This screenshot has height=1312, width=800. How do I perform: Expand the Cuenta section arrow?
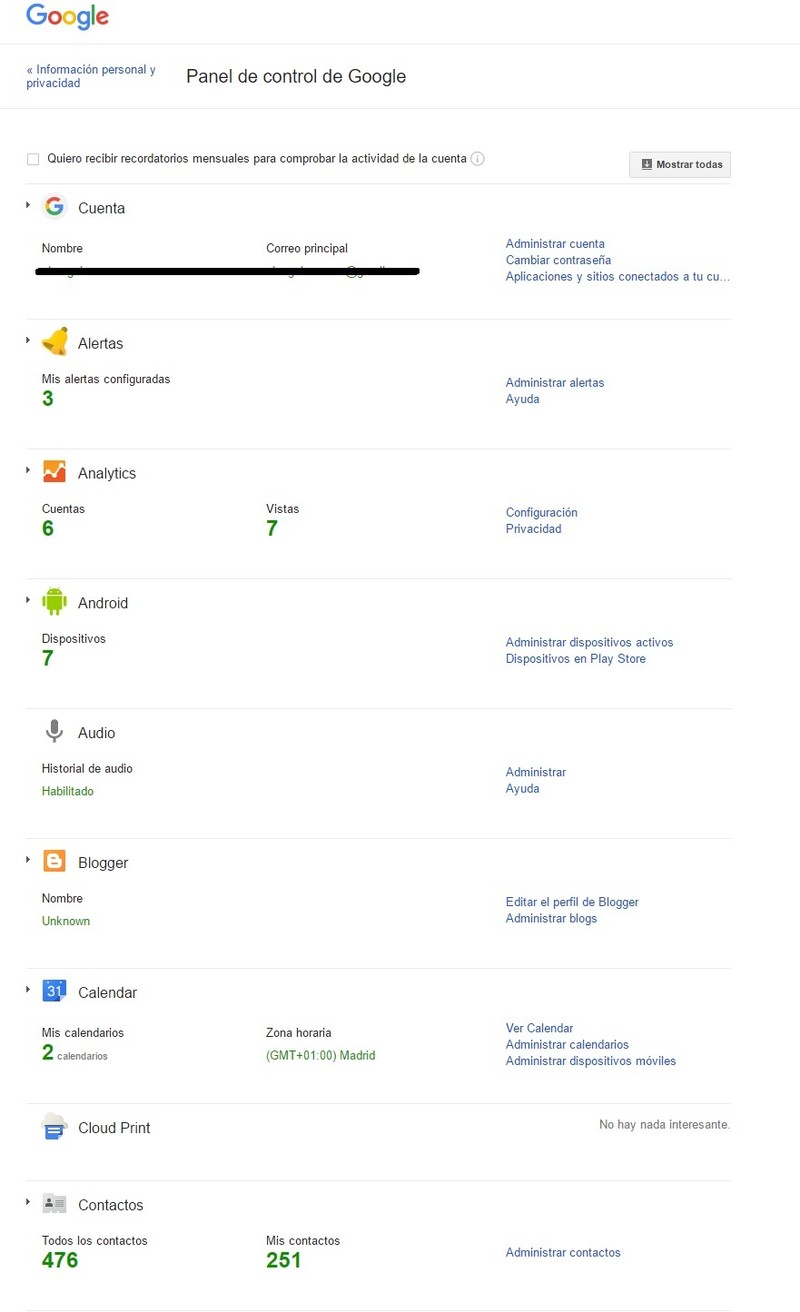[x=28, y=205]
